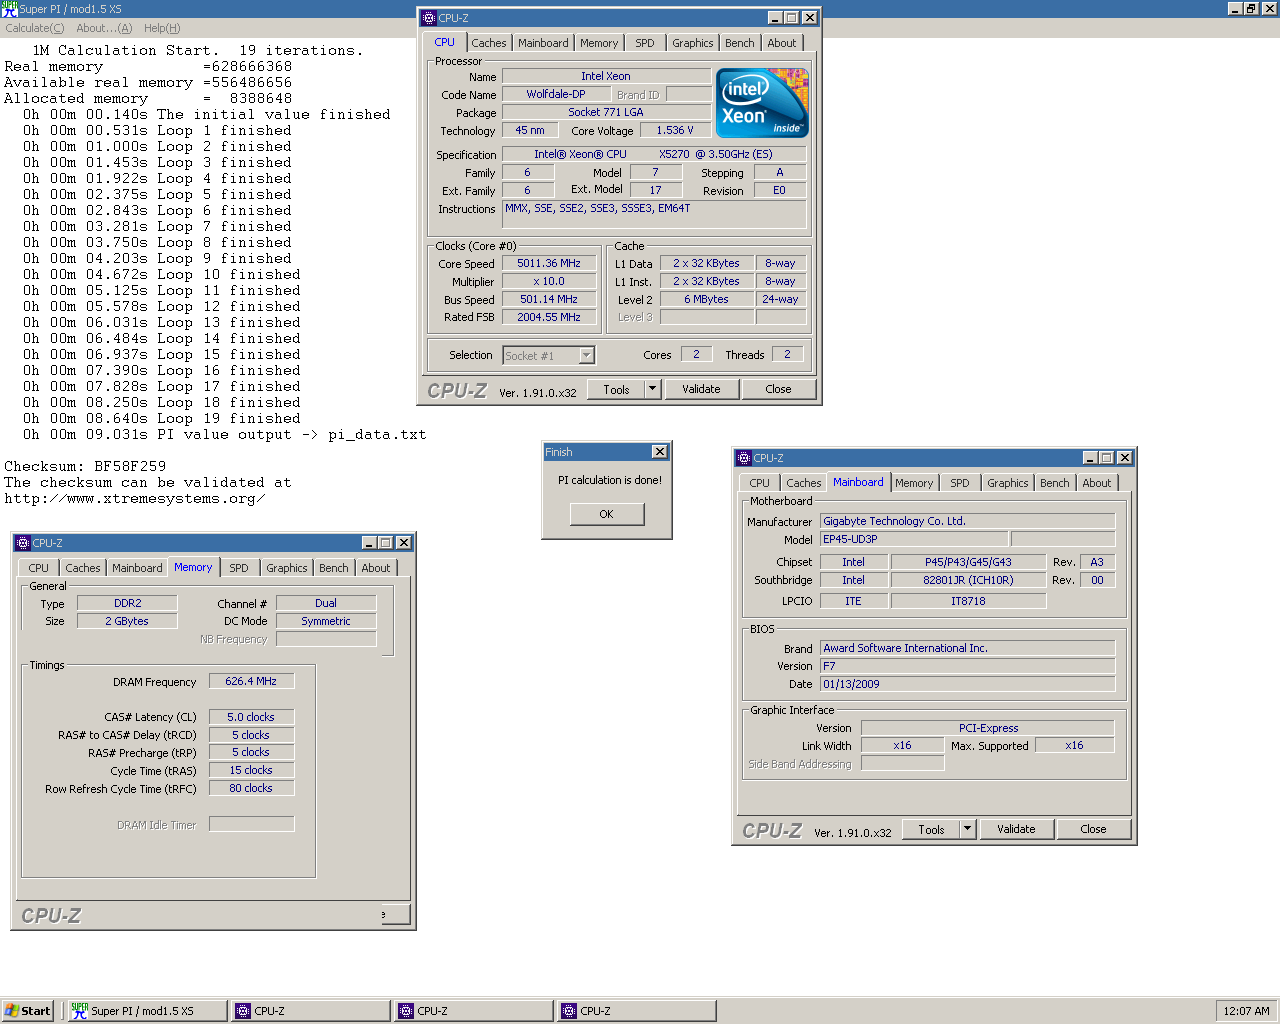Image resolution: width=1280 pixels, height=1024 pixels.
Task: Click Validate in top CPU-Z window
Action: coord(701,389)
